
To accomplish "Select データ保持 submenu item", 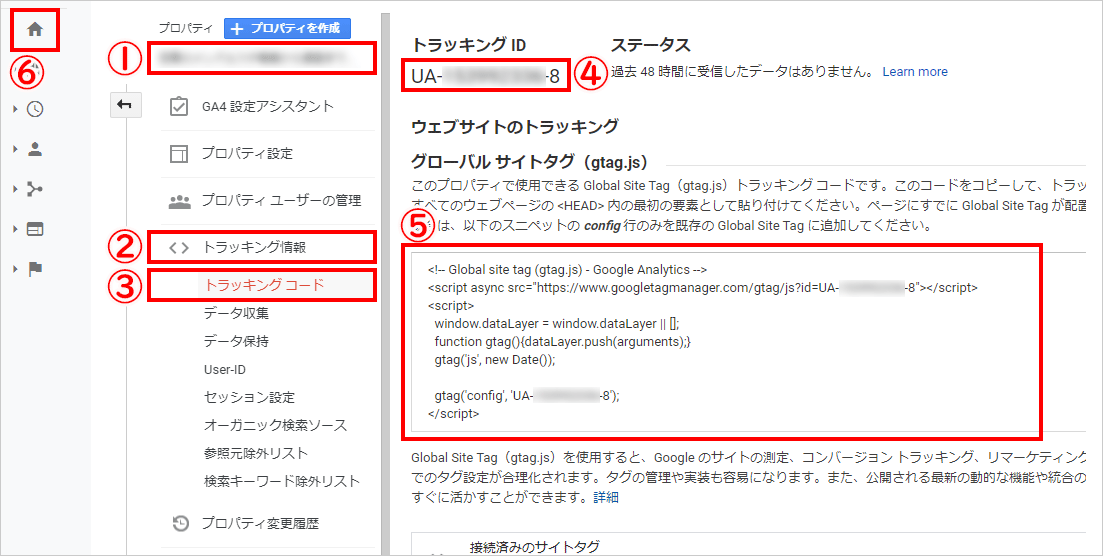I will pyautogui.click(x=236, y=341).
